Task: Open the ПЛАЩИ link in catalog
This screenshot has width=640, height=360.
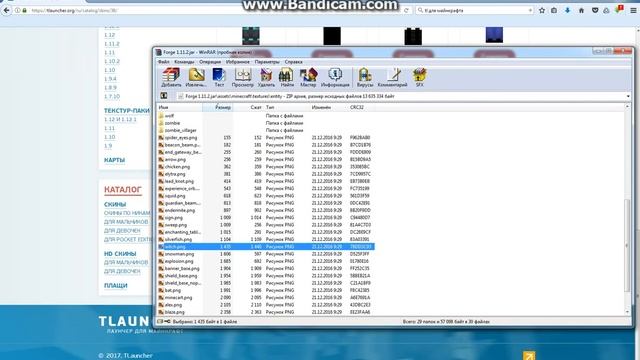Action: 116,285
